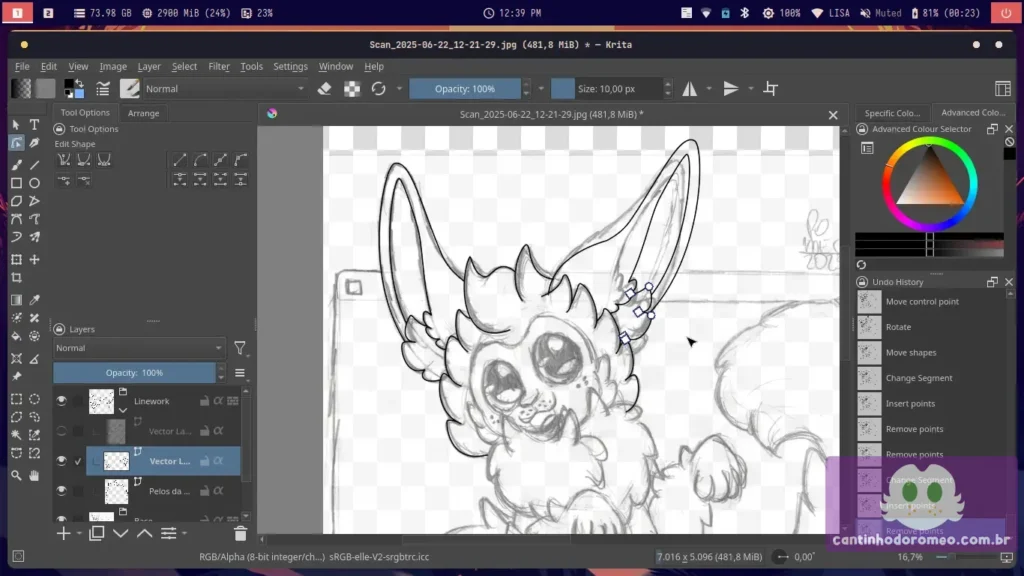Hide the Pelos da... layer

(x=61, y=491)
